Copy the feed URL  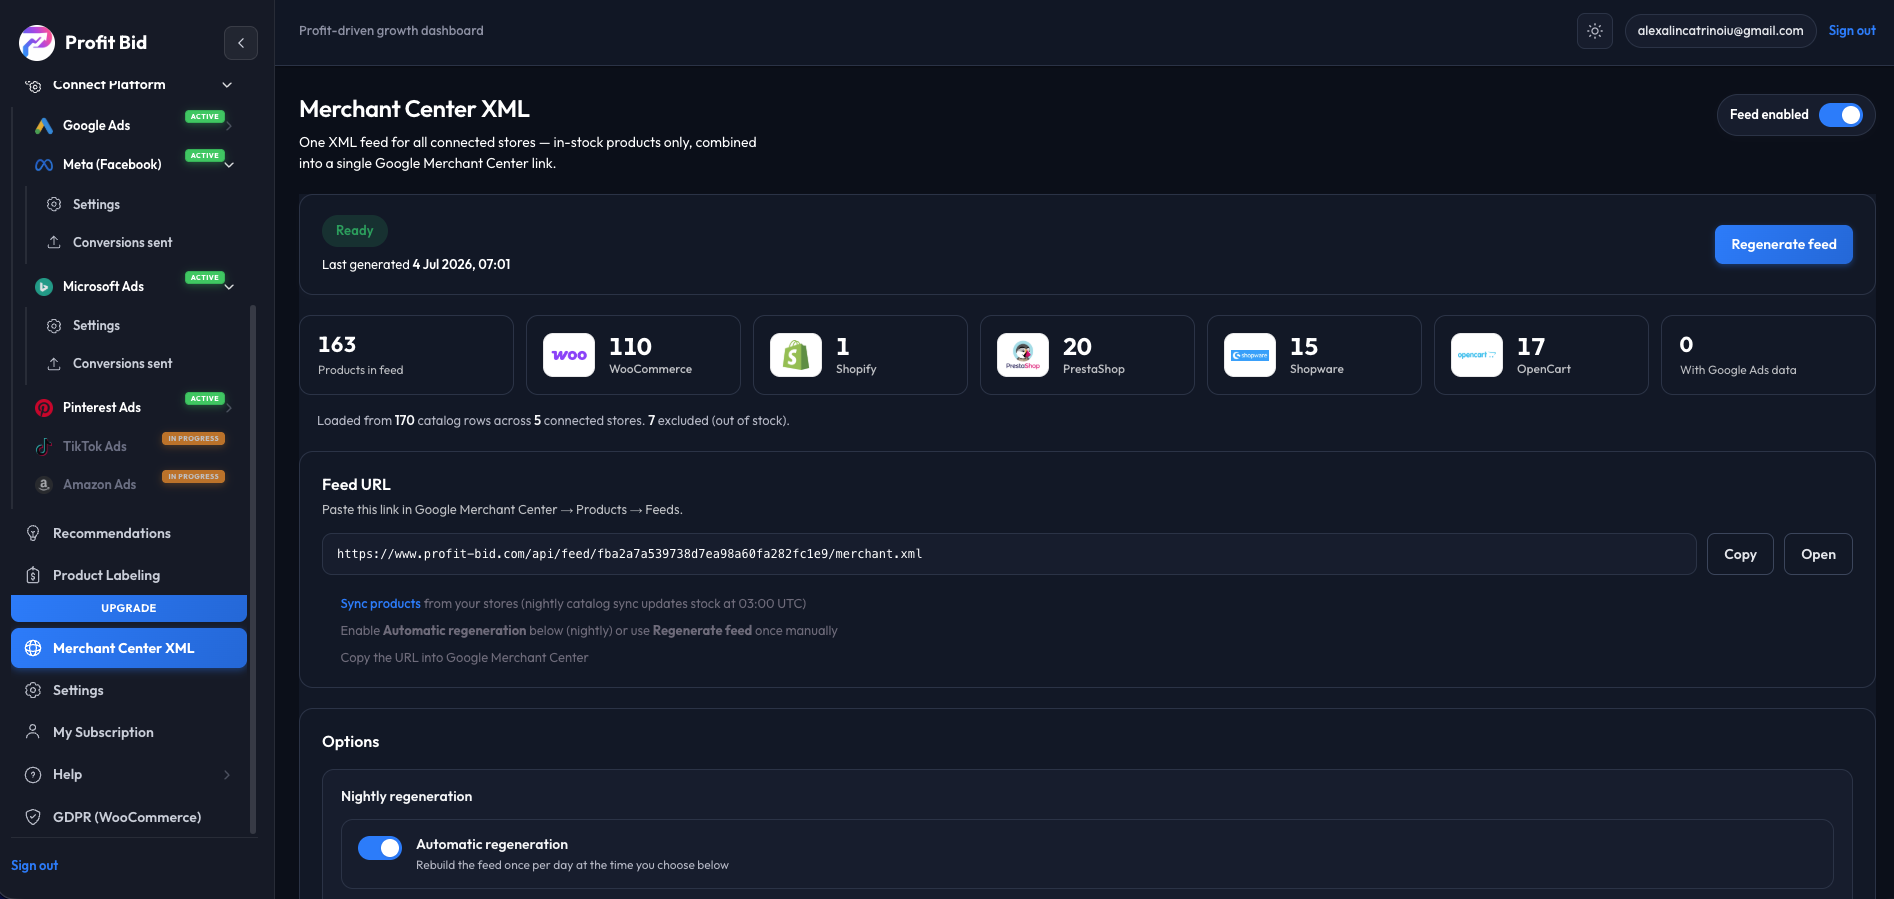(x=1740, y=554)
